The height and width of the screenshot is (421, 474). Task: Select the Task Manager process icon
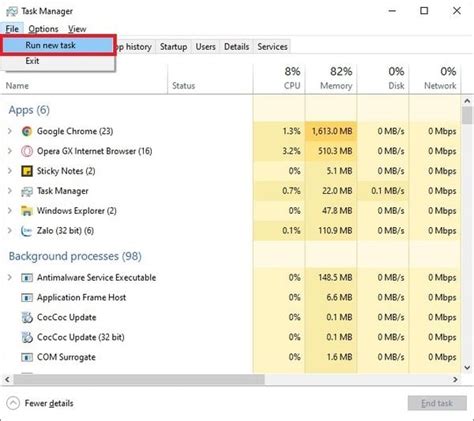point(27,191)
